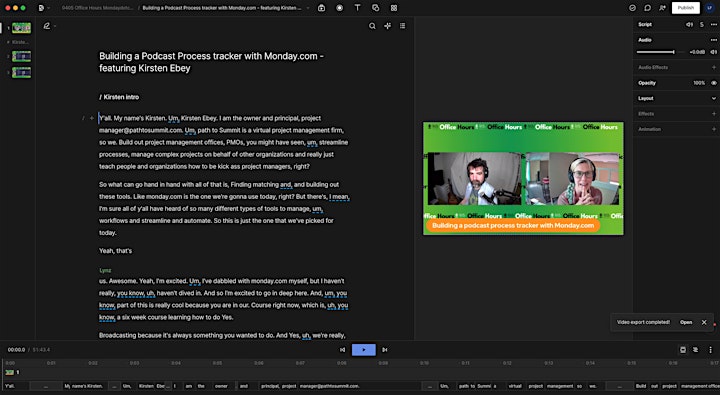Open the comments speech bubble icon

click(647, 8)
